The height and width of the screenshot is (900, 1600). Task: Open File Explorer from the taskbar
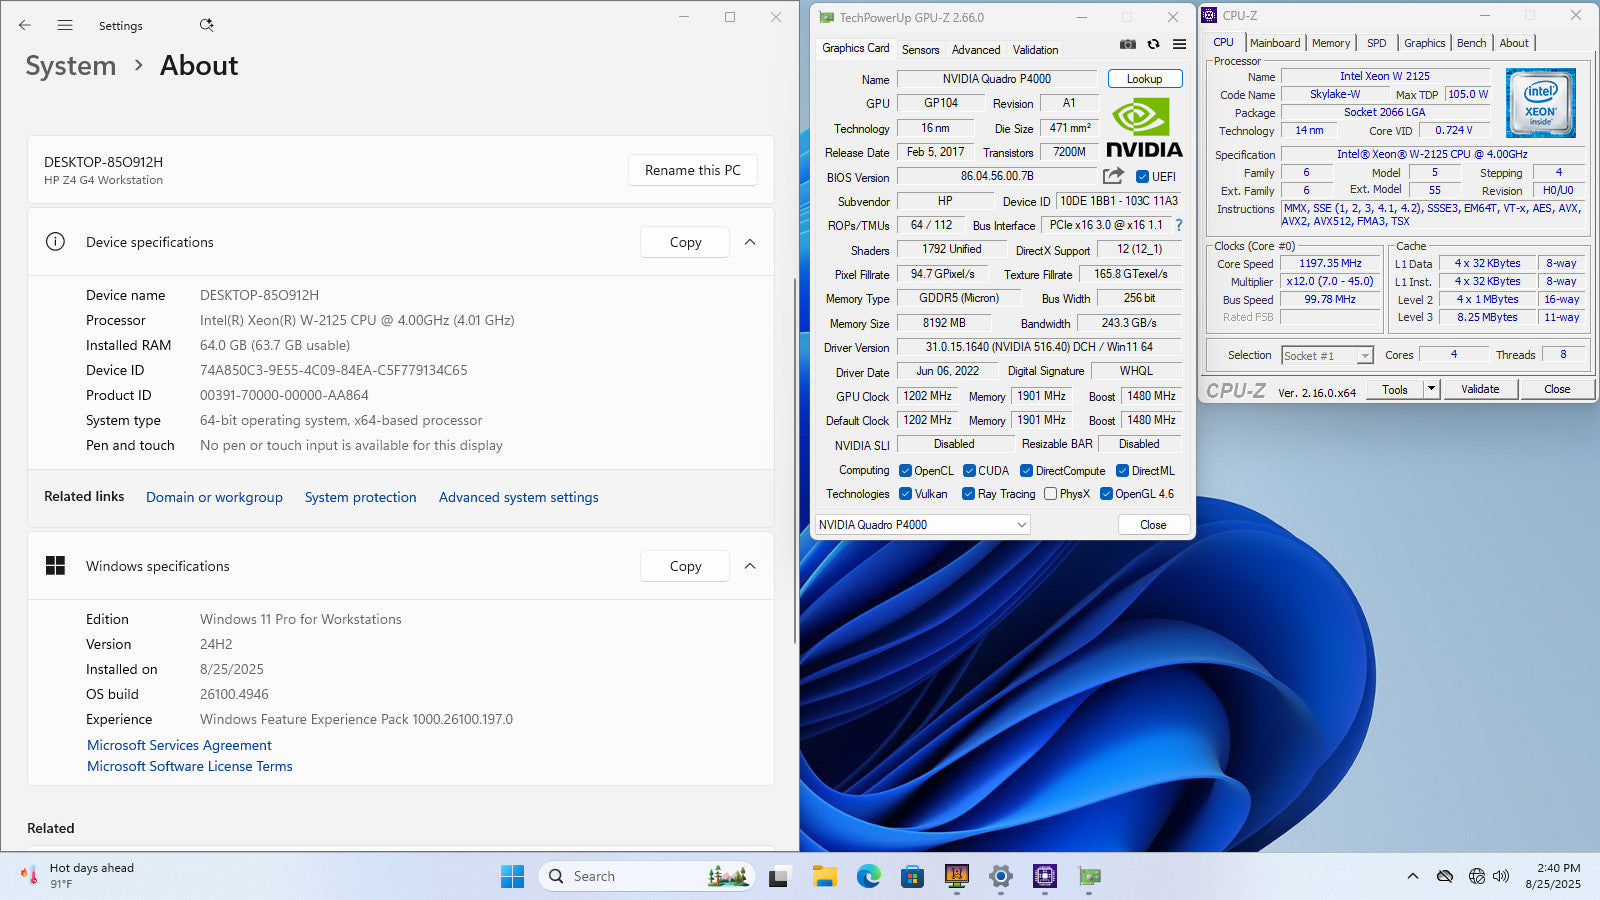824,877
